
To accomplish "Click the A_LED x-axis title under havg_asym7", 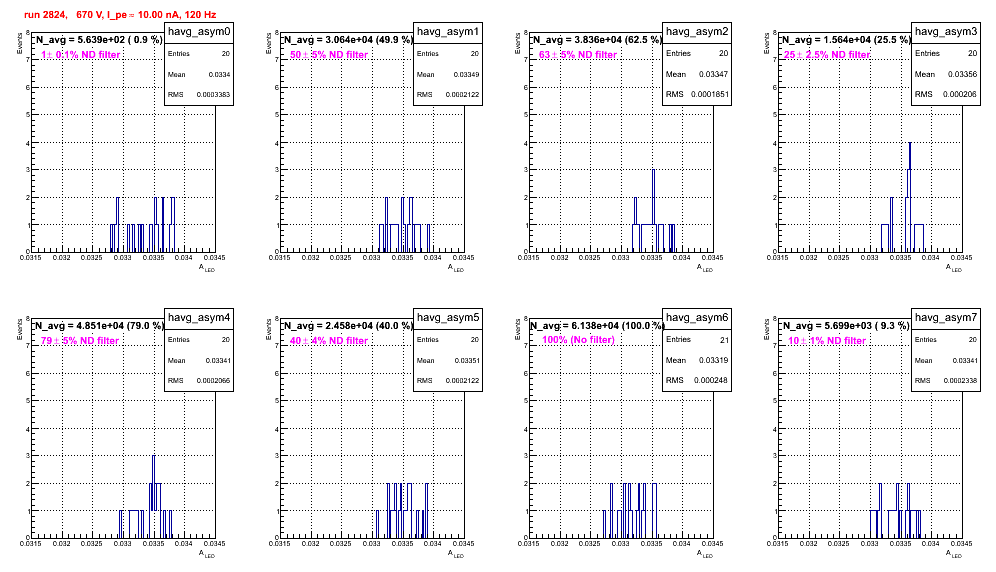I will pos(954,554).
